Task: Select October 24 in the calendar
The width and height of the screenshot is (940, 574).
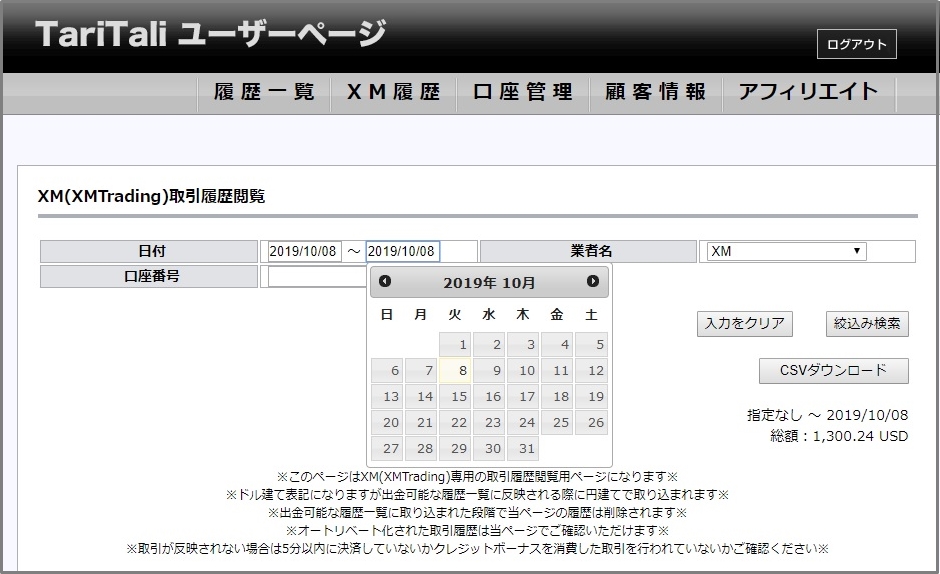Action: [x=523, y=423]
